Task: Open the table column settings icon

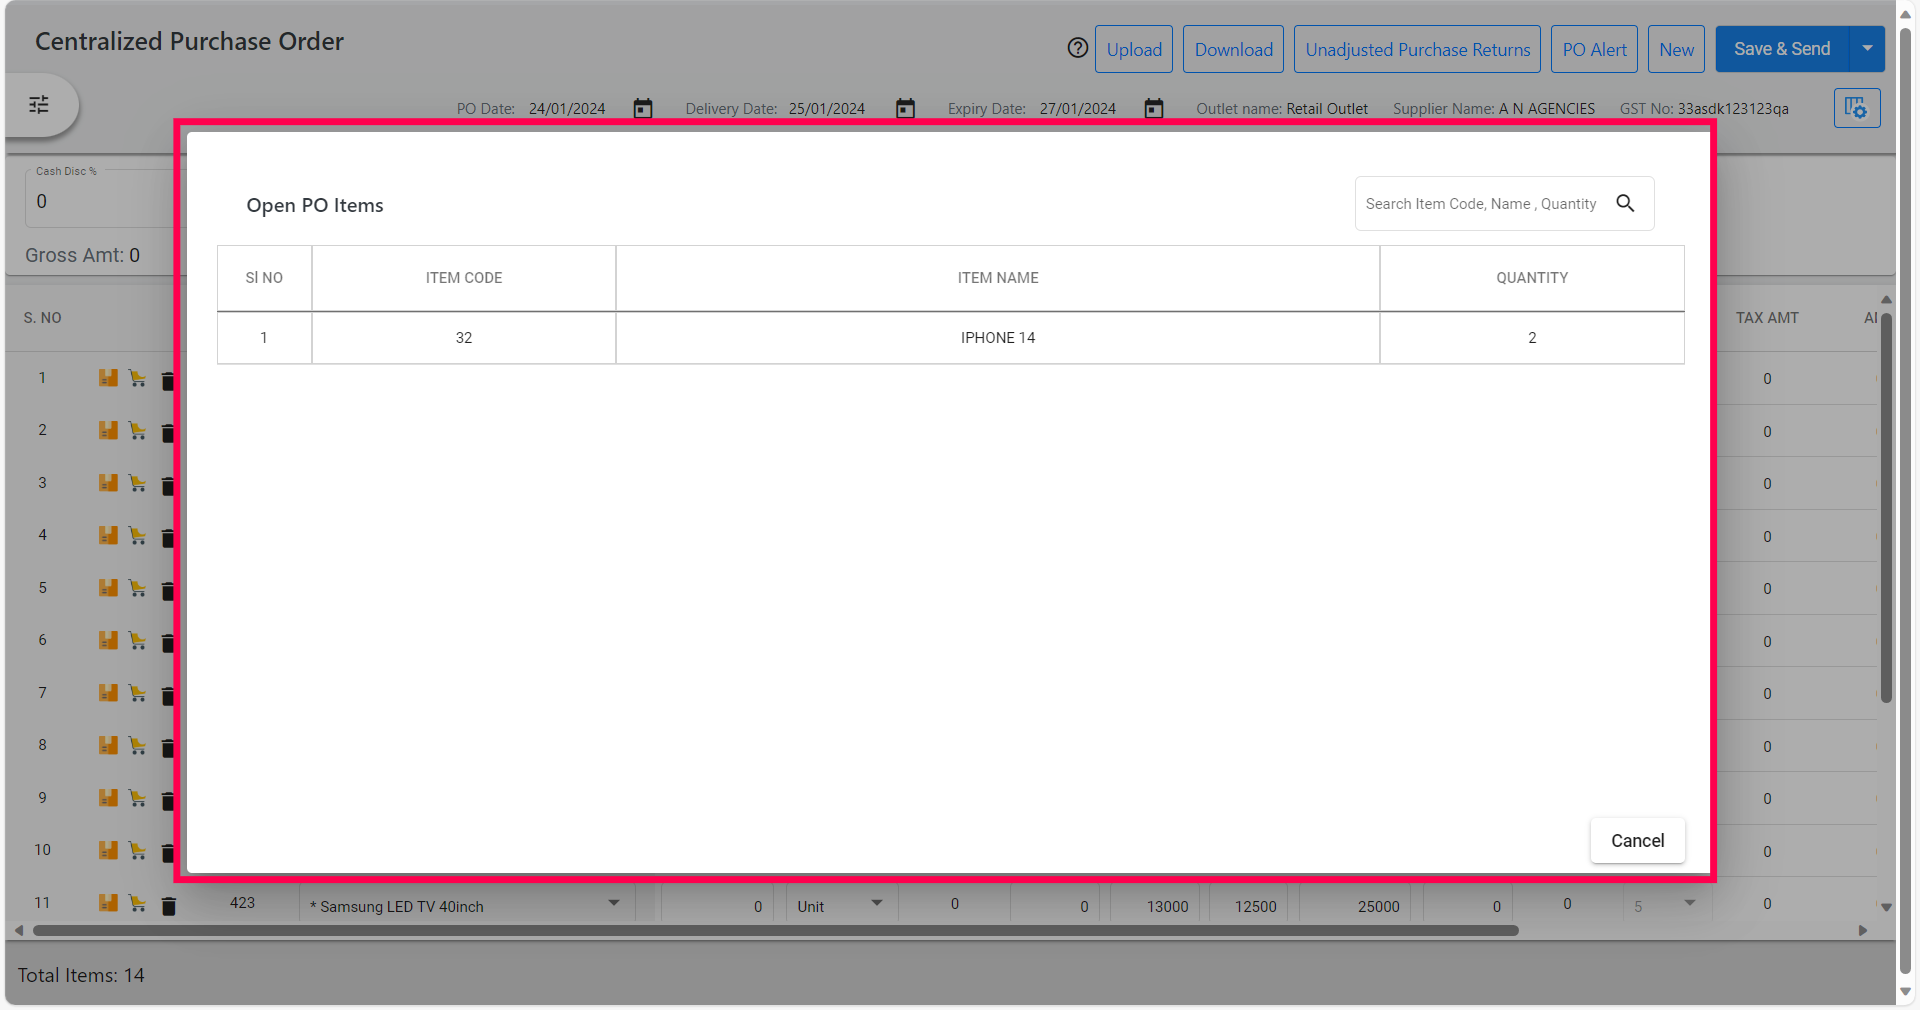Action: tap(1857, 108)
